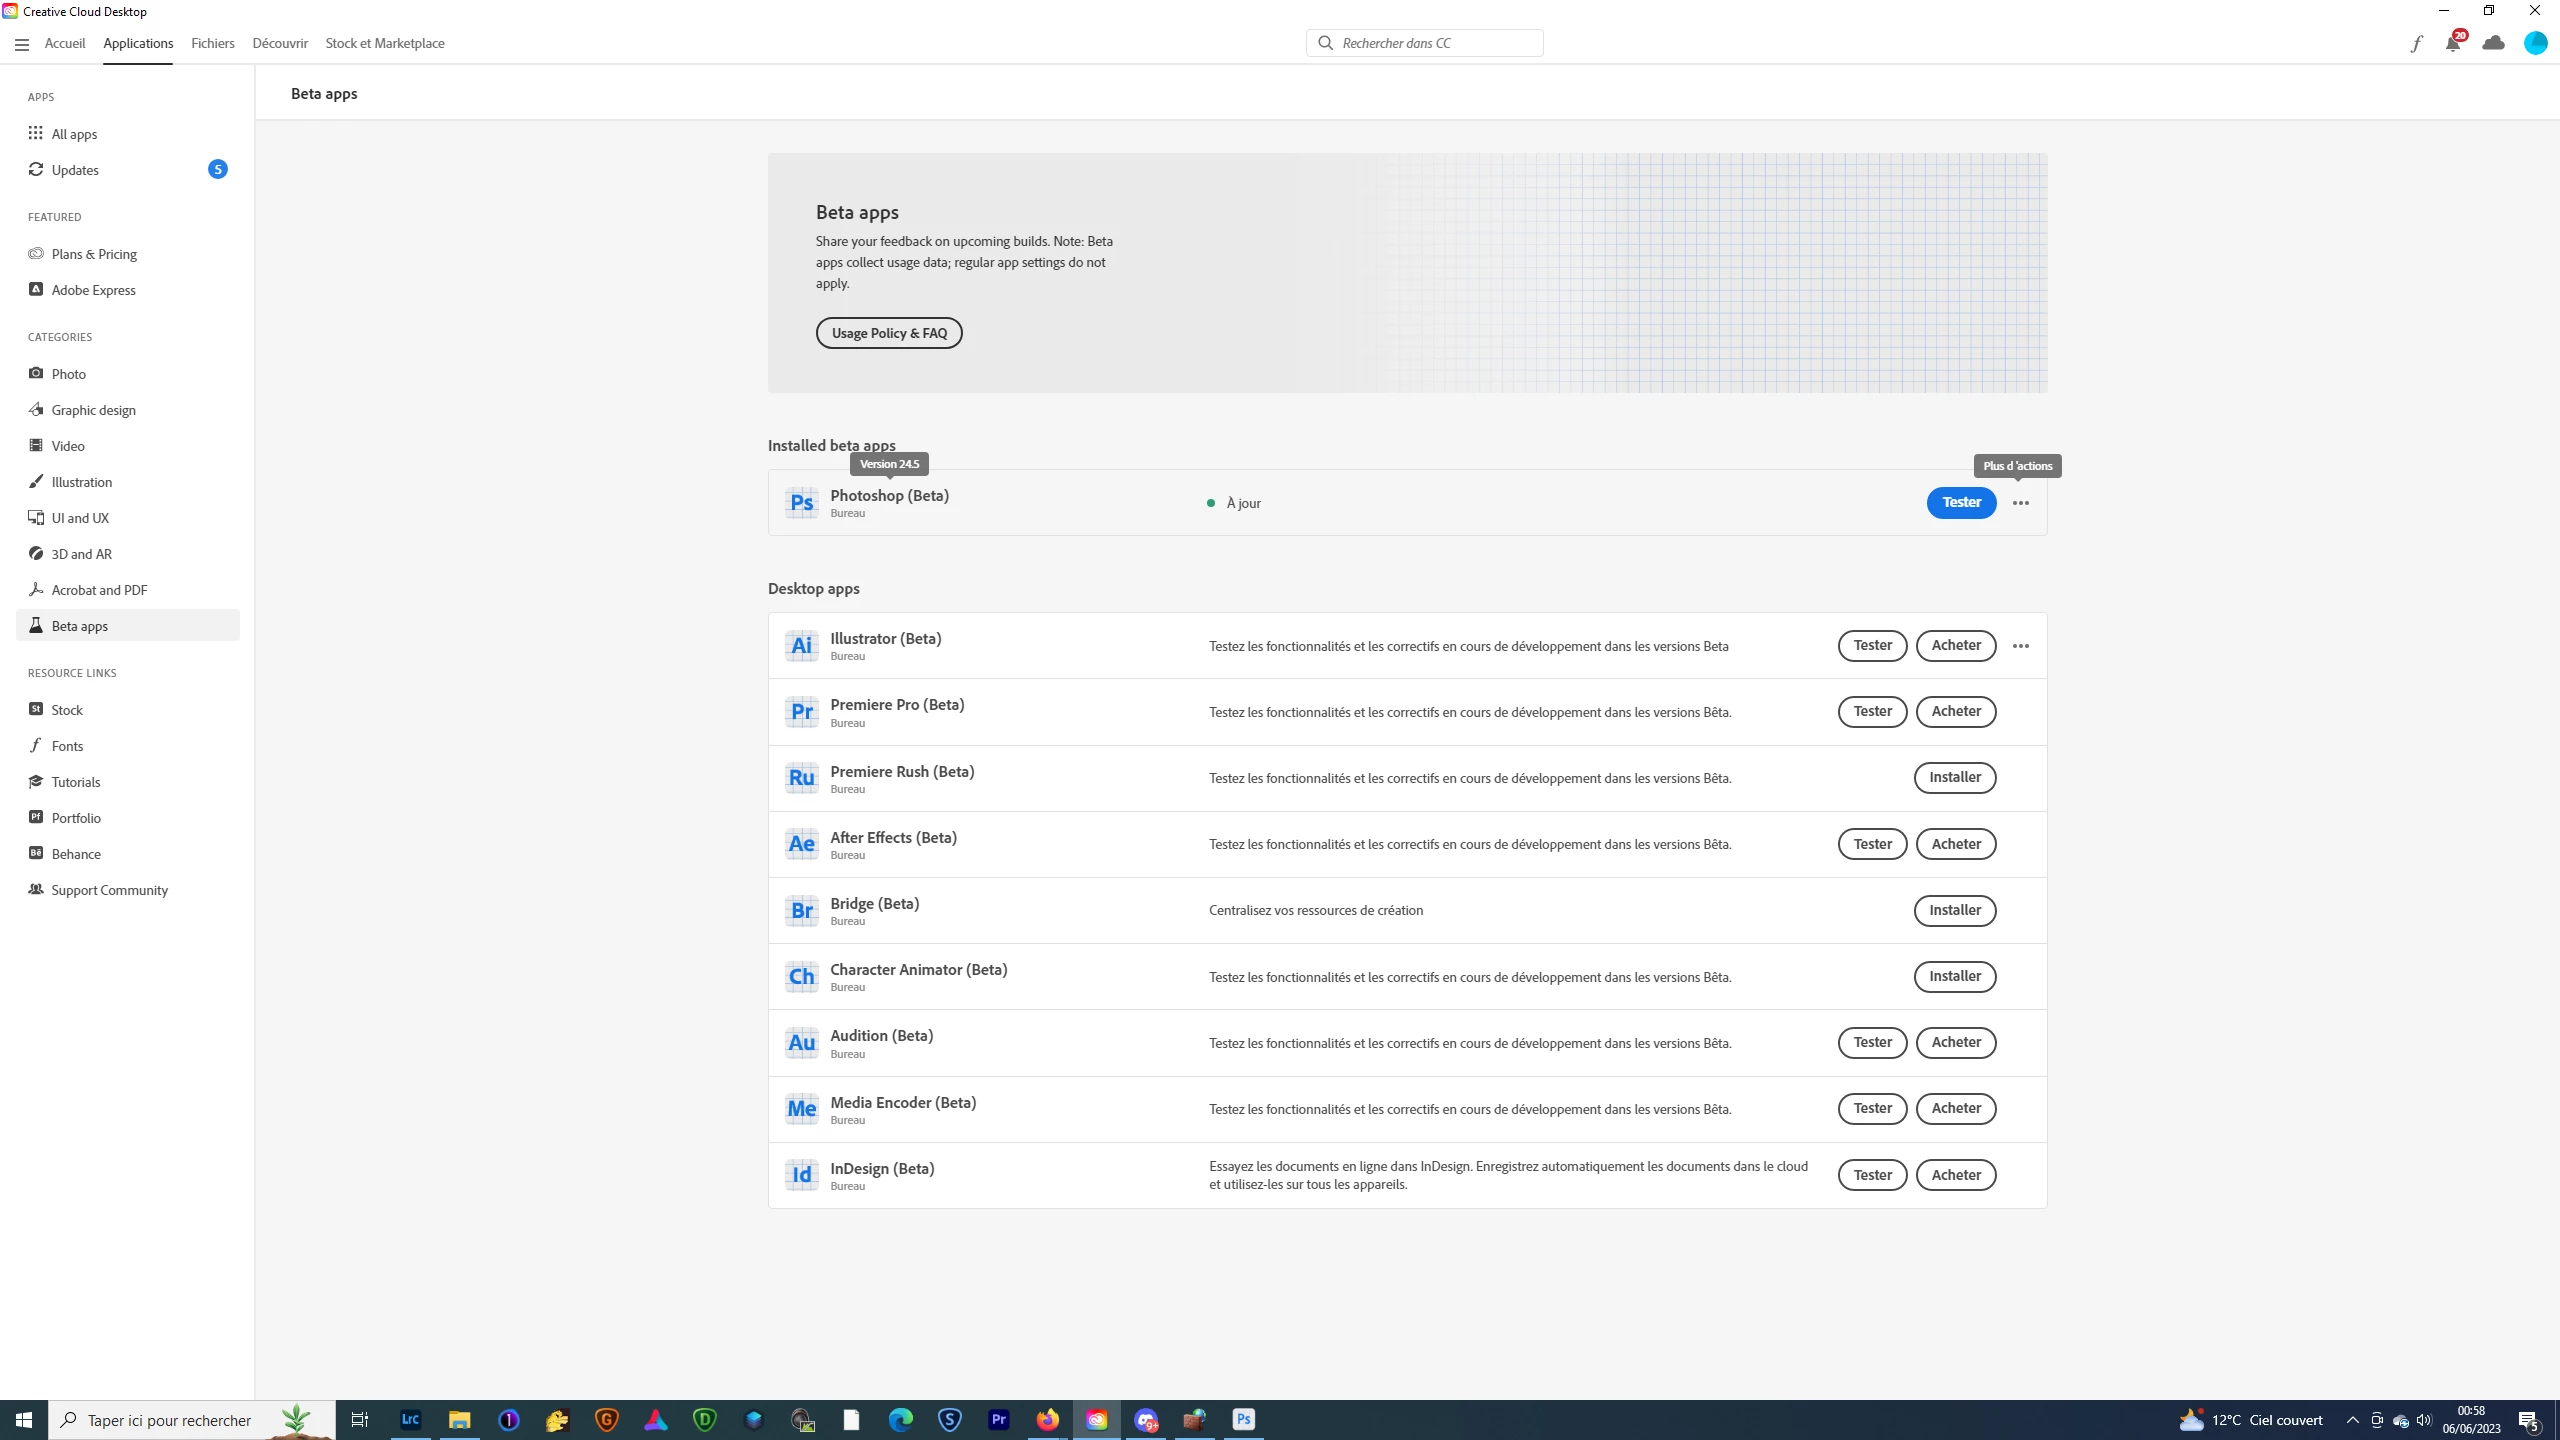Open more actions for Illustrator (Beta)
This screenshot has height=1440, width=2560.
[x=2021, y=646]
